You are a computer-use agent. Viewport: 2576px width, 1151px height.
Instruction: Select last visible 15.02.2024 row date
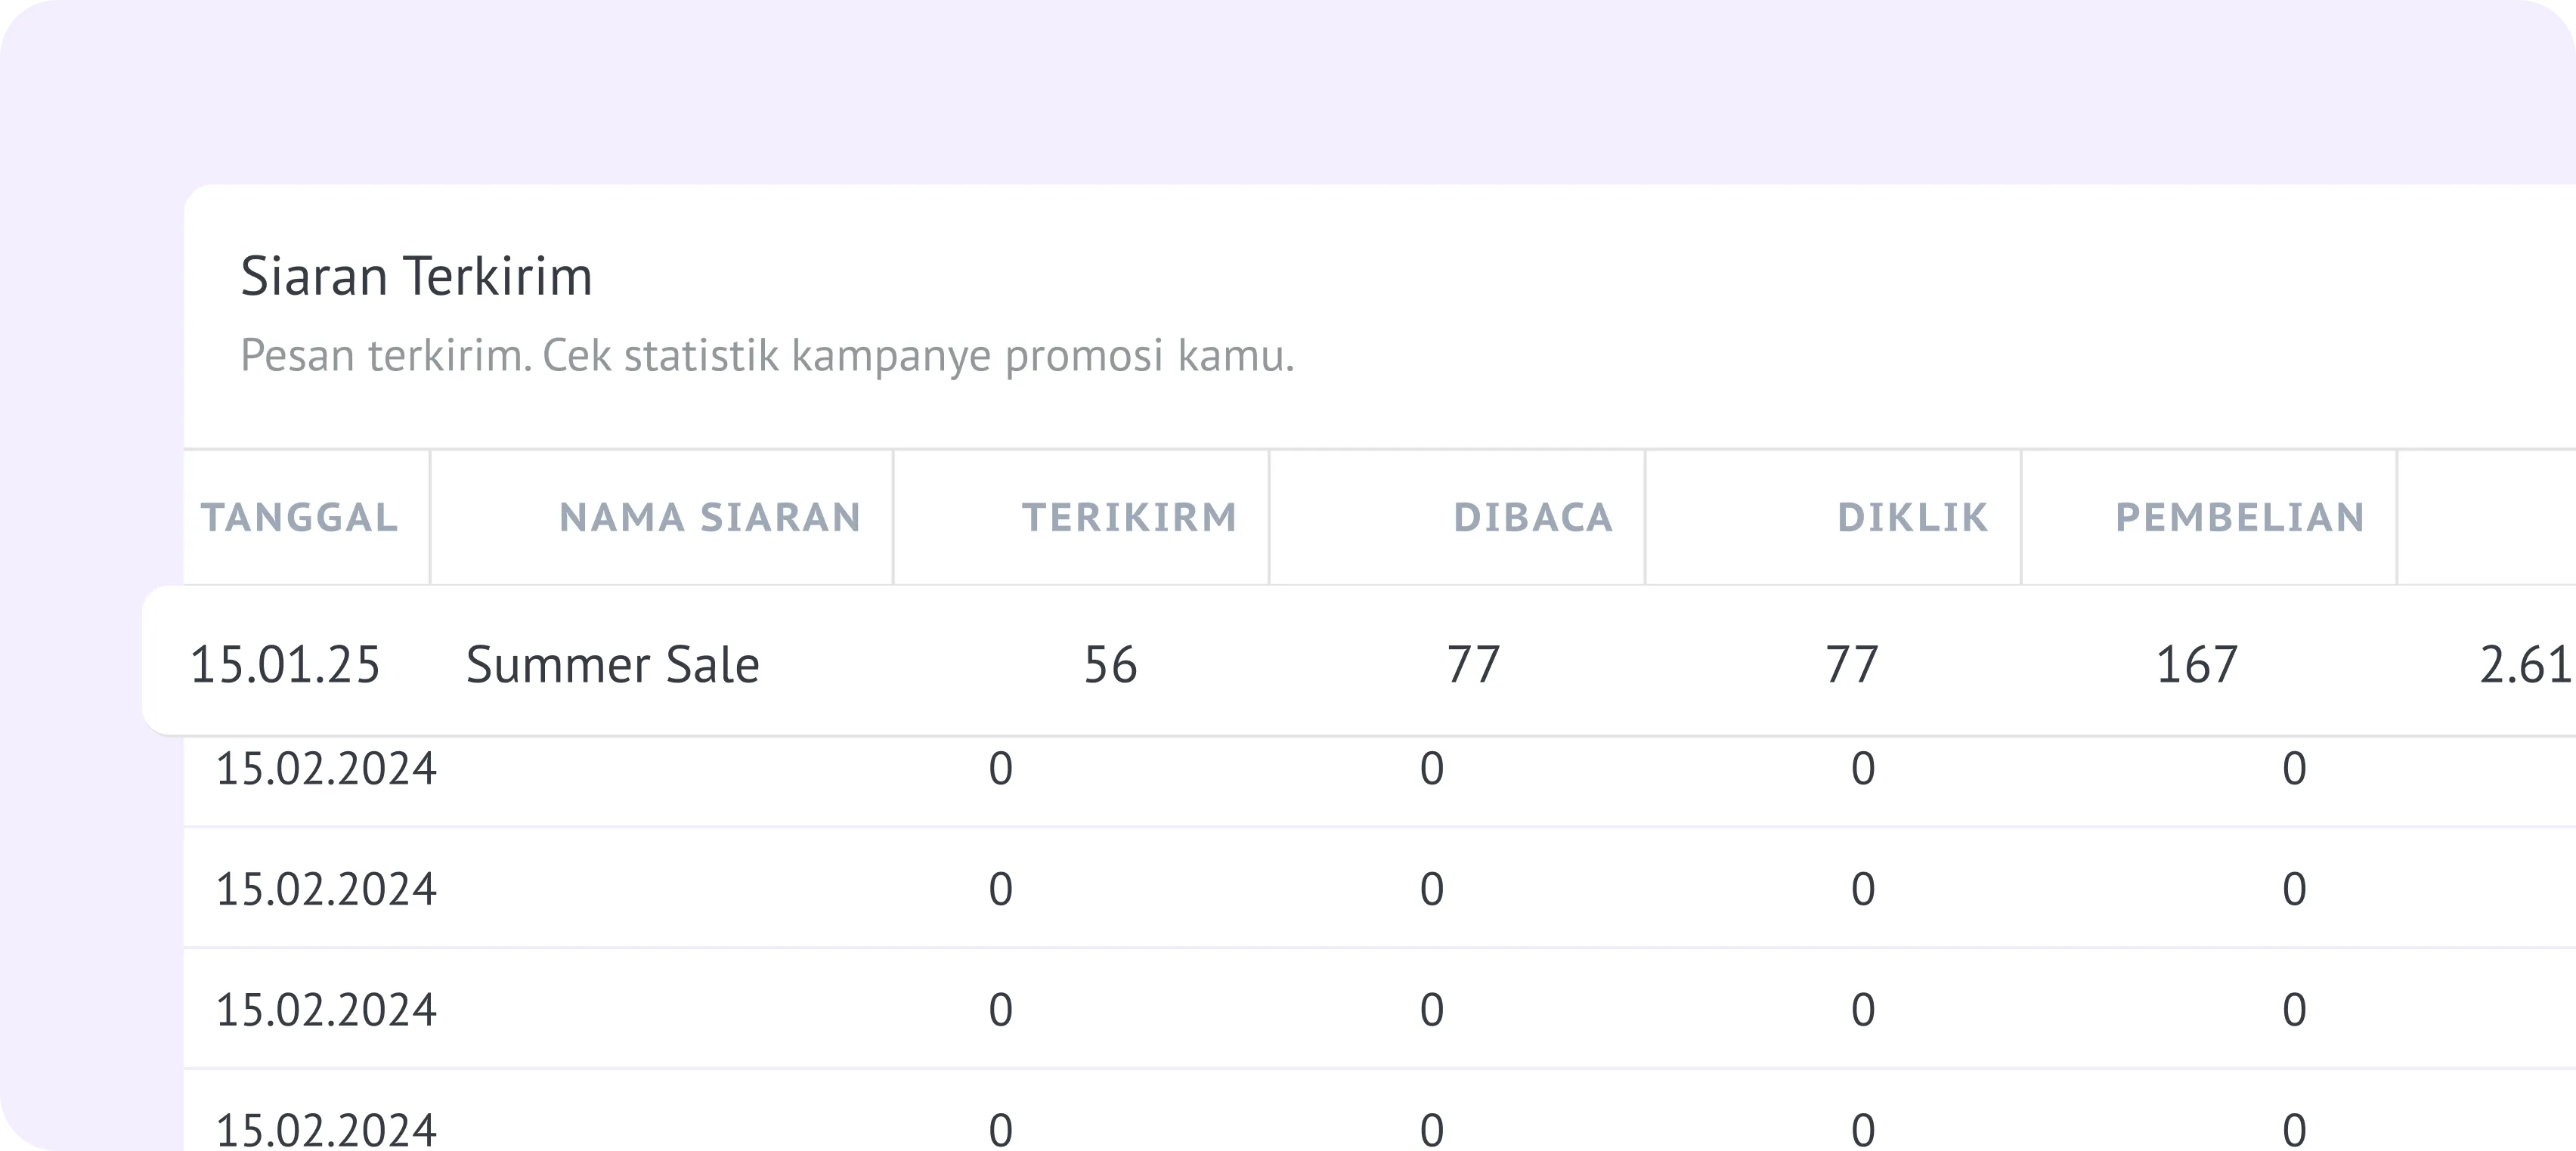coord(326,1130)
